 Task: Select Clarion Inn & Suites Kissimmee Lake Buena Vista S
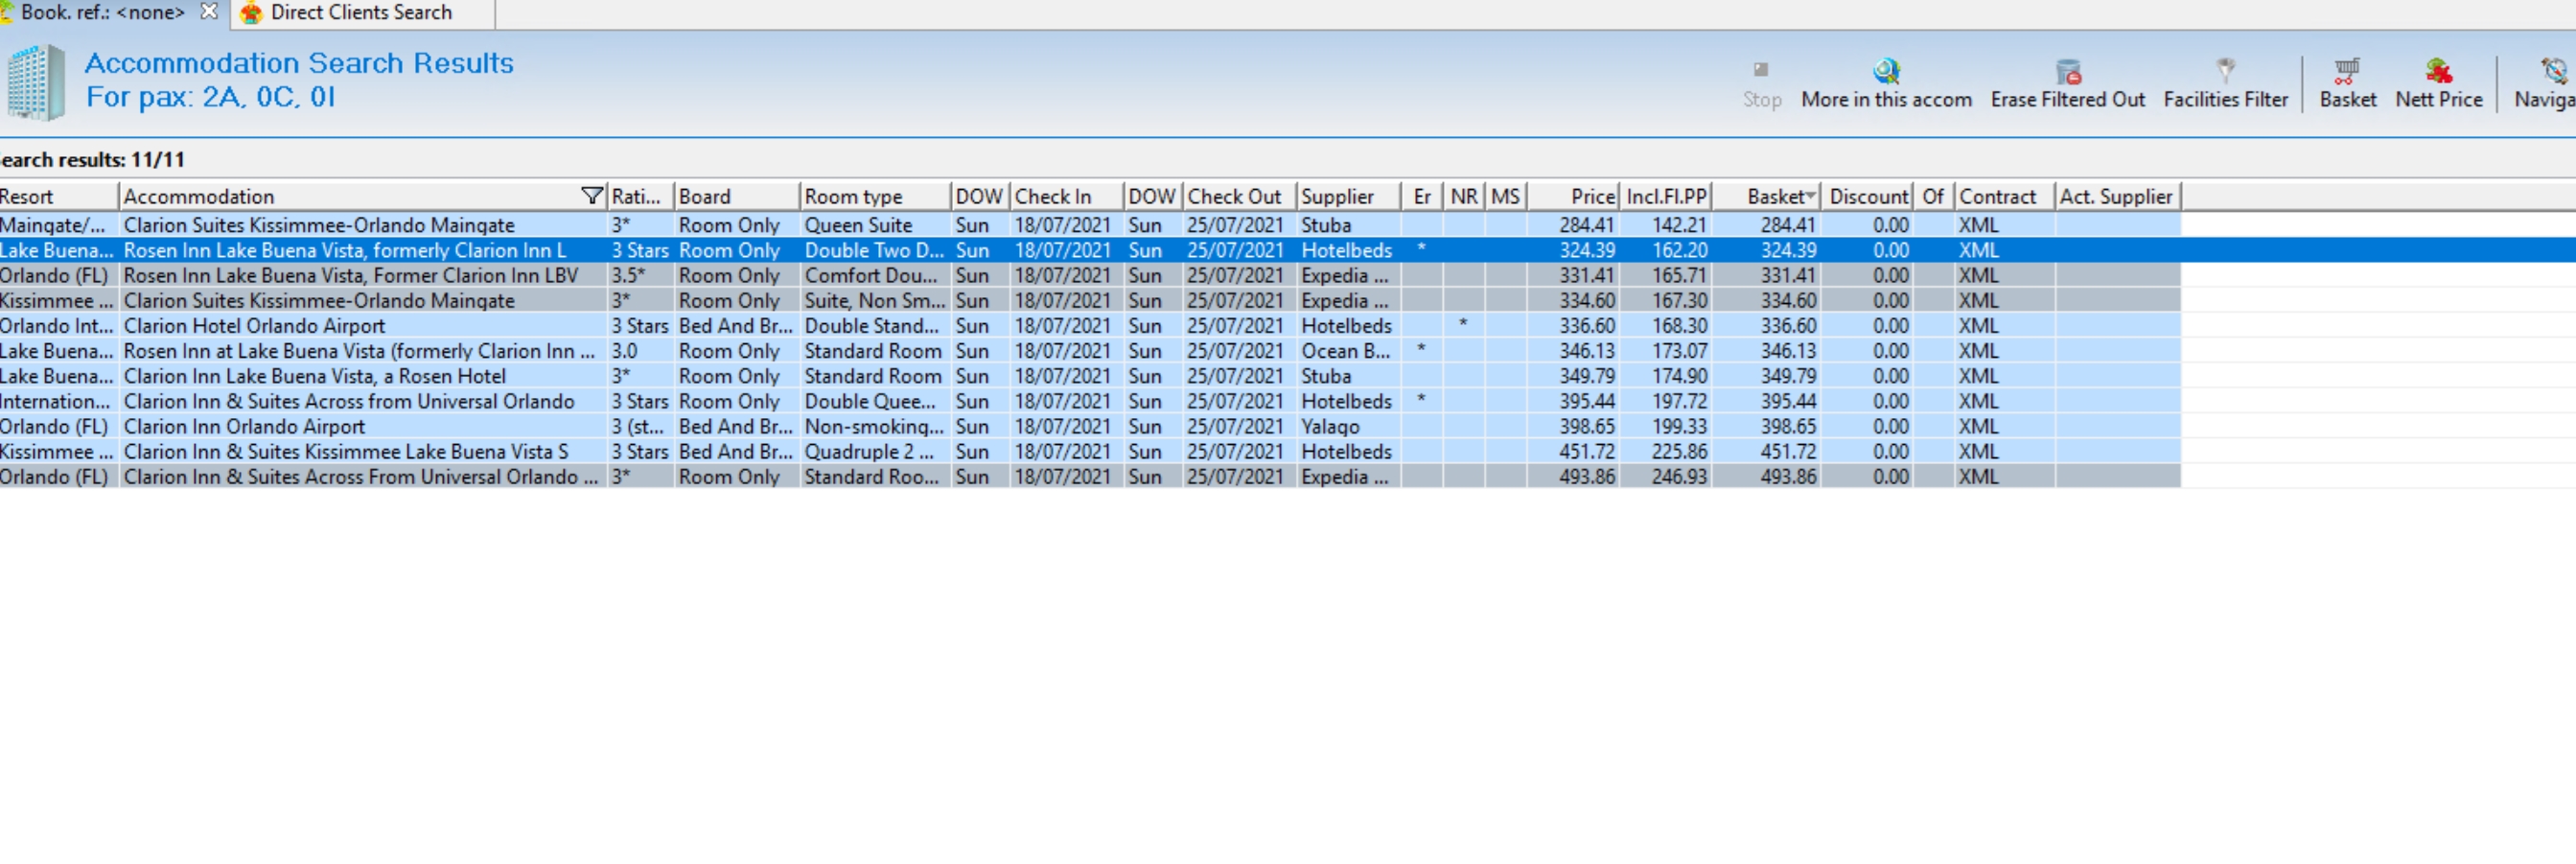click(x=1090, y=451)
